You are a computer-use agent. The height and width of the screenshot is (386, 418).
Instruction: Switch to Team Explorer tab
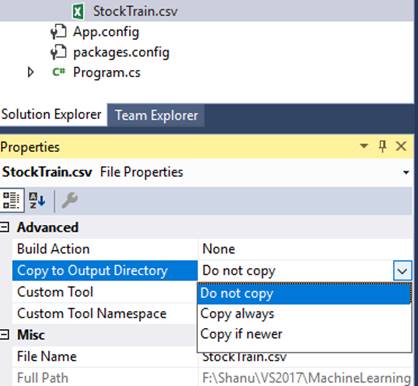pos(156,115)
